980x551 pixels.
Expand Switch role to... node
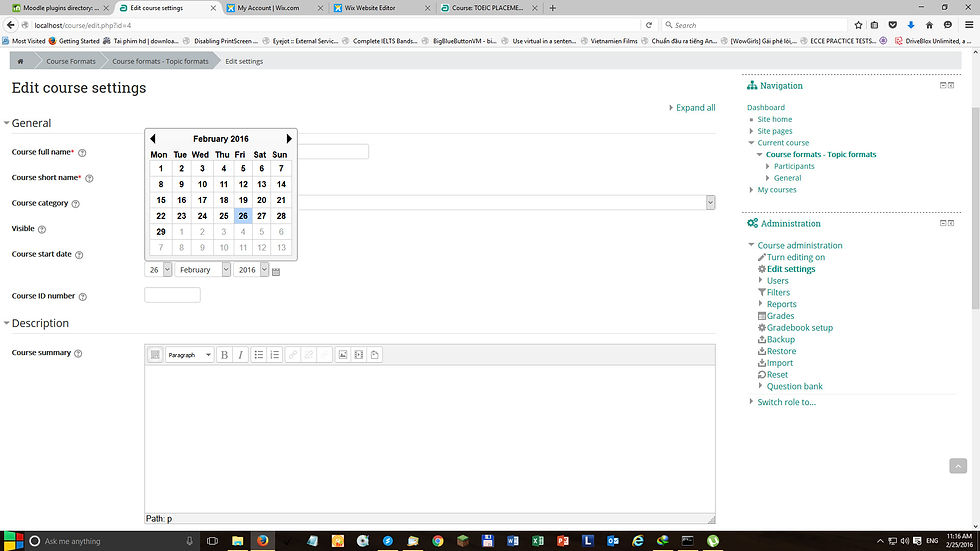751,402
